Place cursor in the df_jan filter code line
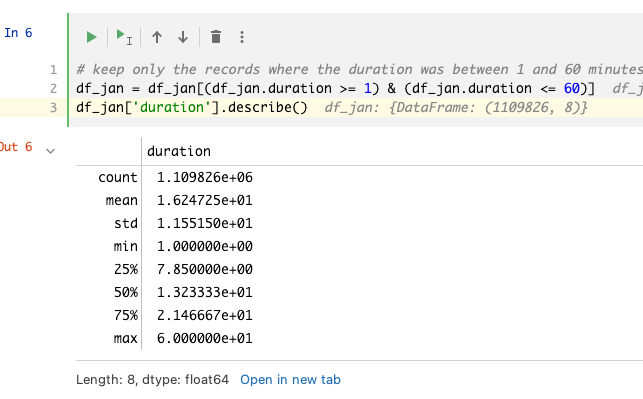Viewport: 643px width, 399px height. 335,89
